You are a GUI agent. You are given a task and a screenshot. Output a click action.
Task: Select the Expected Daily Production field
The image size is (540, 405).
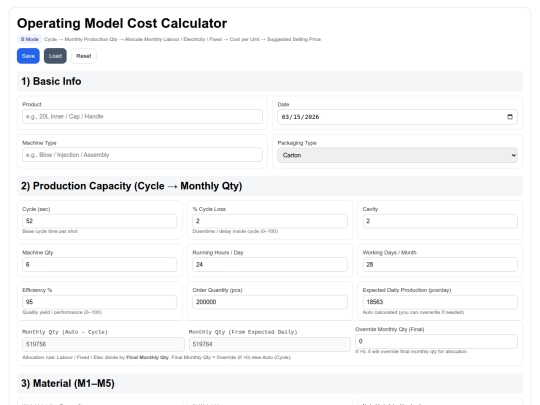[440, 302]
